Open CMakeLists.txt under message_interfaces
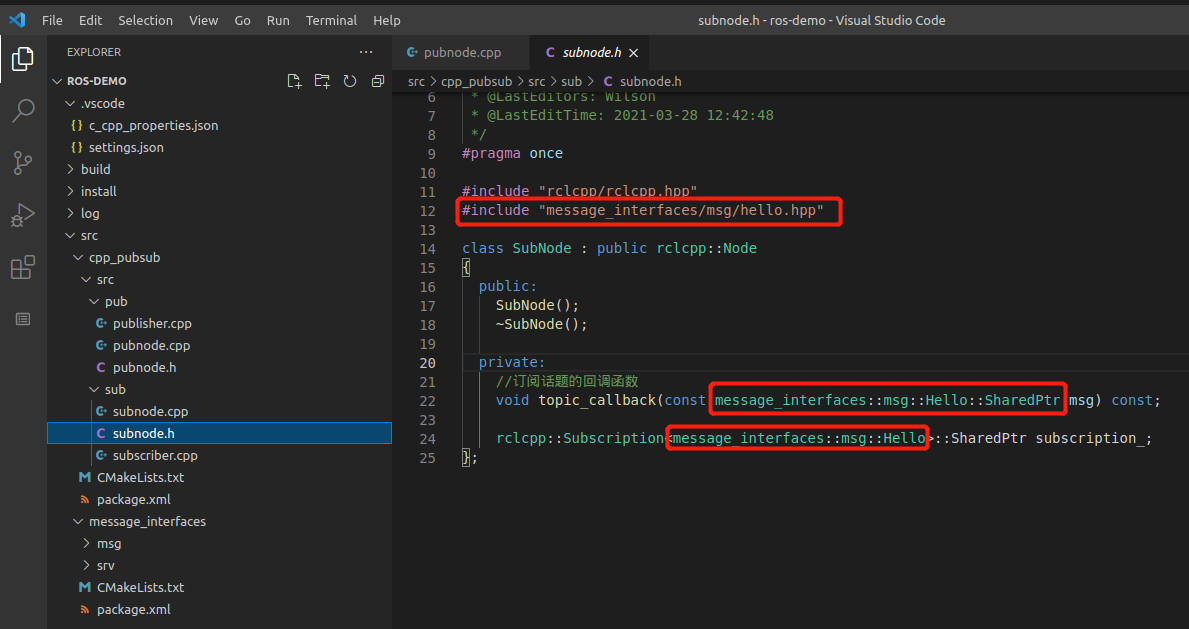Image resolution: width=1189 pixels, height=629 pixels. (x=219, y=587)
